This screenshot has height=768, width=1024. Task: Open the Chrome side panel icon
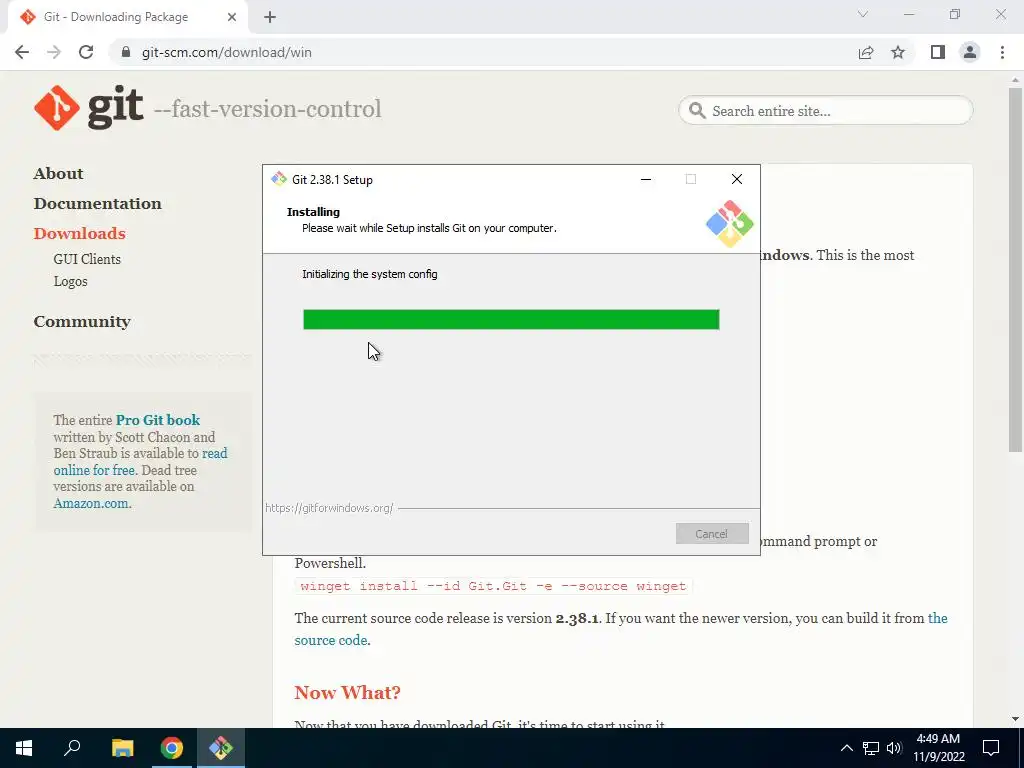click(x=938, y=52)
